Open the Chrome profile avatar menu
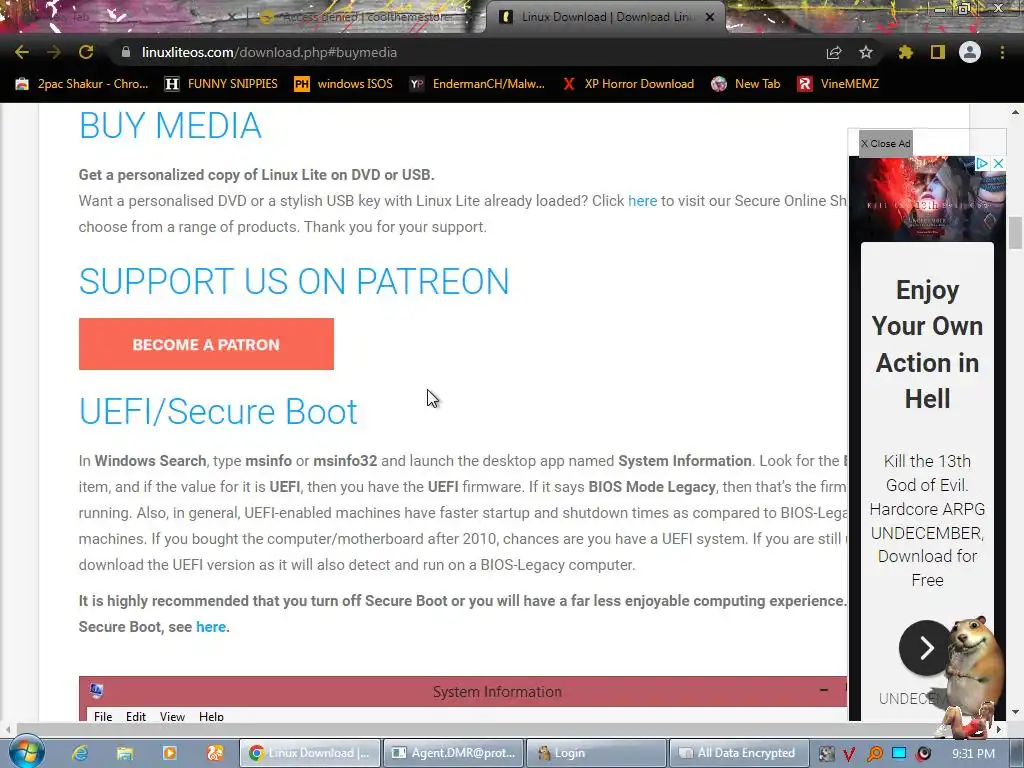This screenshot has width=1024, height=768. 970,52
